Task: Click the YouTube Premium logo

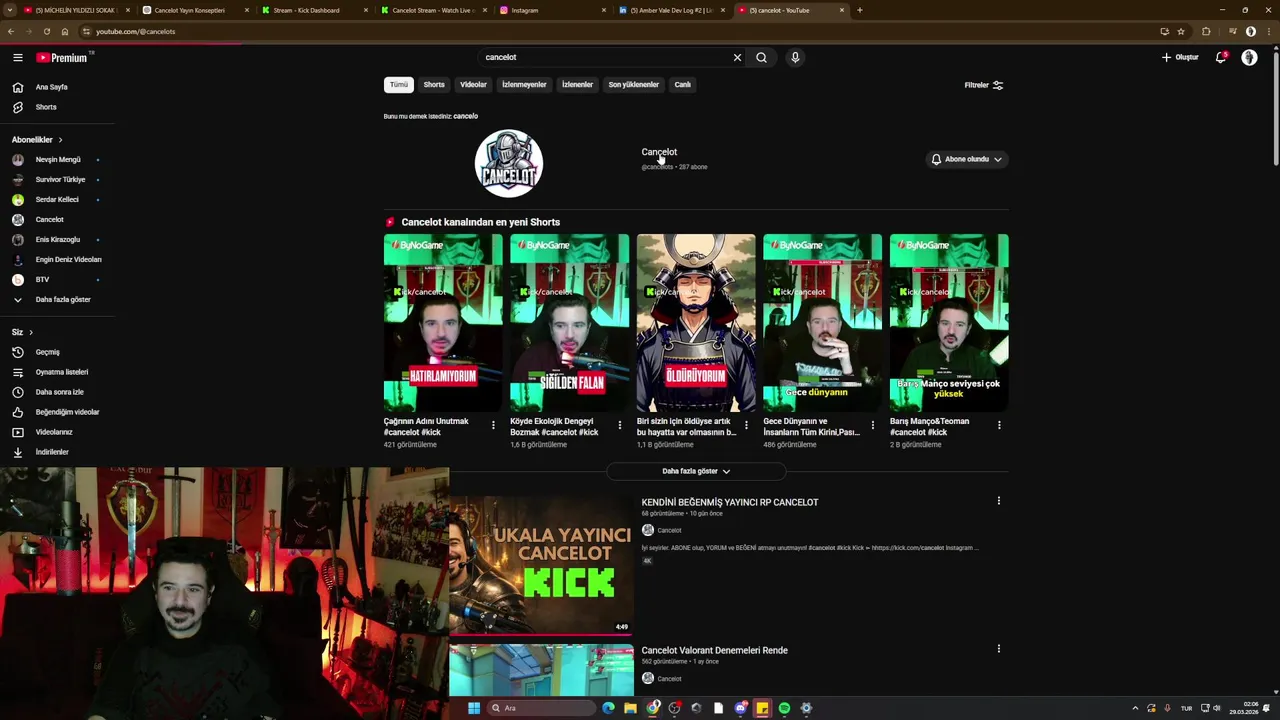Action: click(64, 57)
